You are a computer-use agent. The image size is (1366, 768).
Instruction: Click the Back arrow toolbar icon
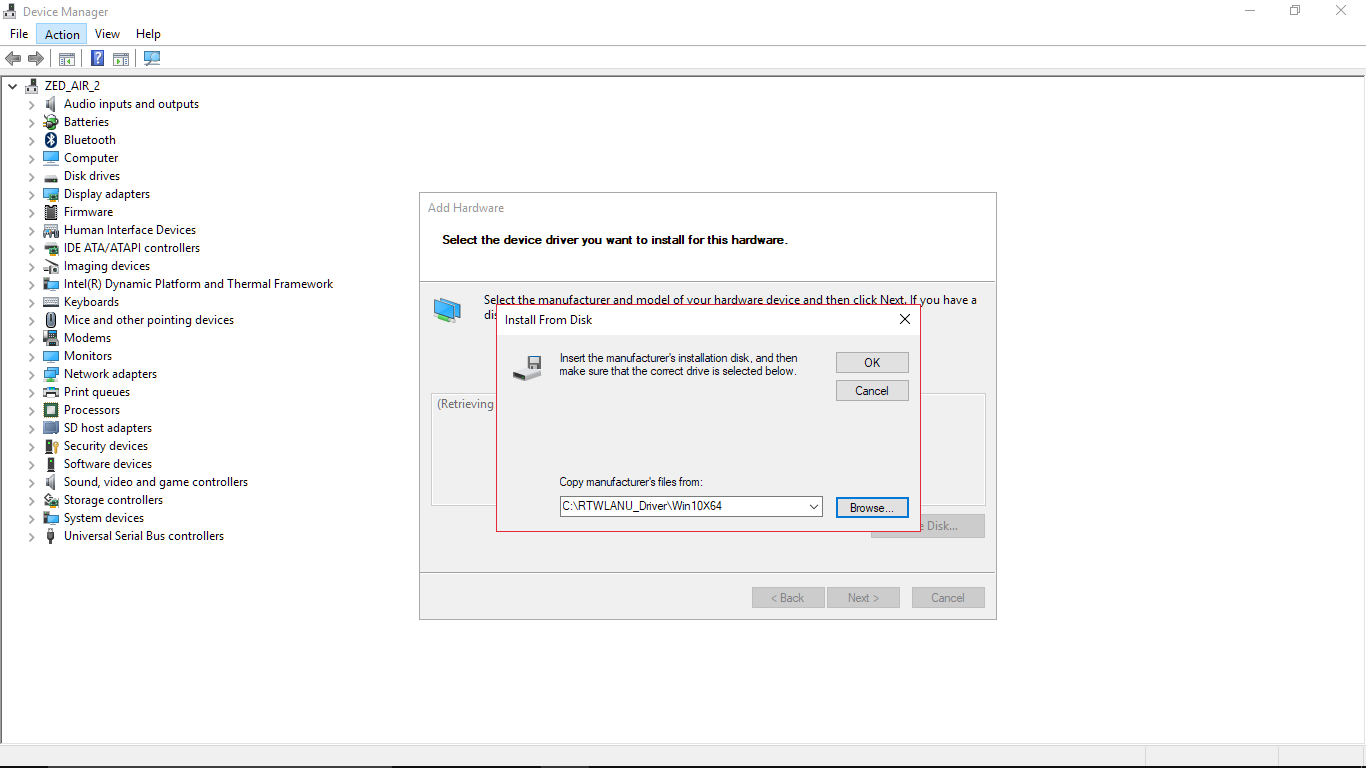pos(13,59)
